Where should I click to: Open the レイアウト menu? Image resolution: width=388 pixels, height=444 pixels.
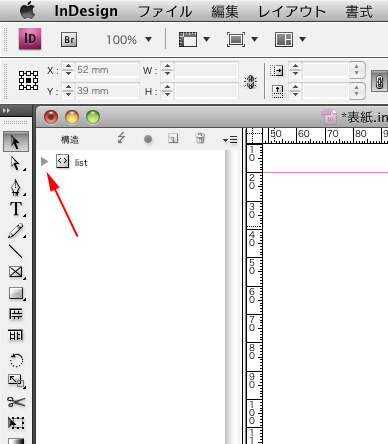[x=292, y=12]
